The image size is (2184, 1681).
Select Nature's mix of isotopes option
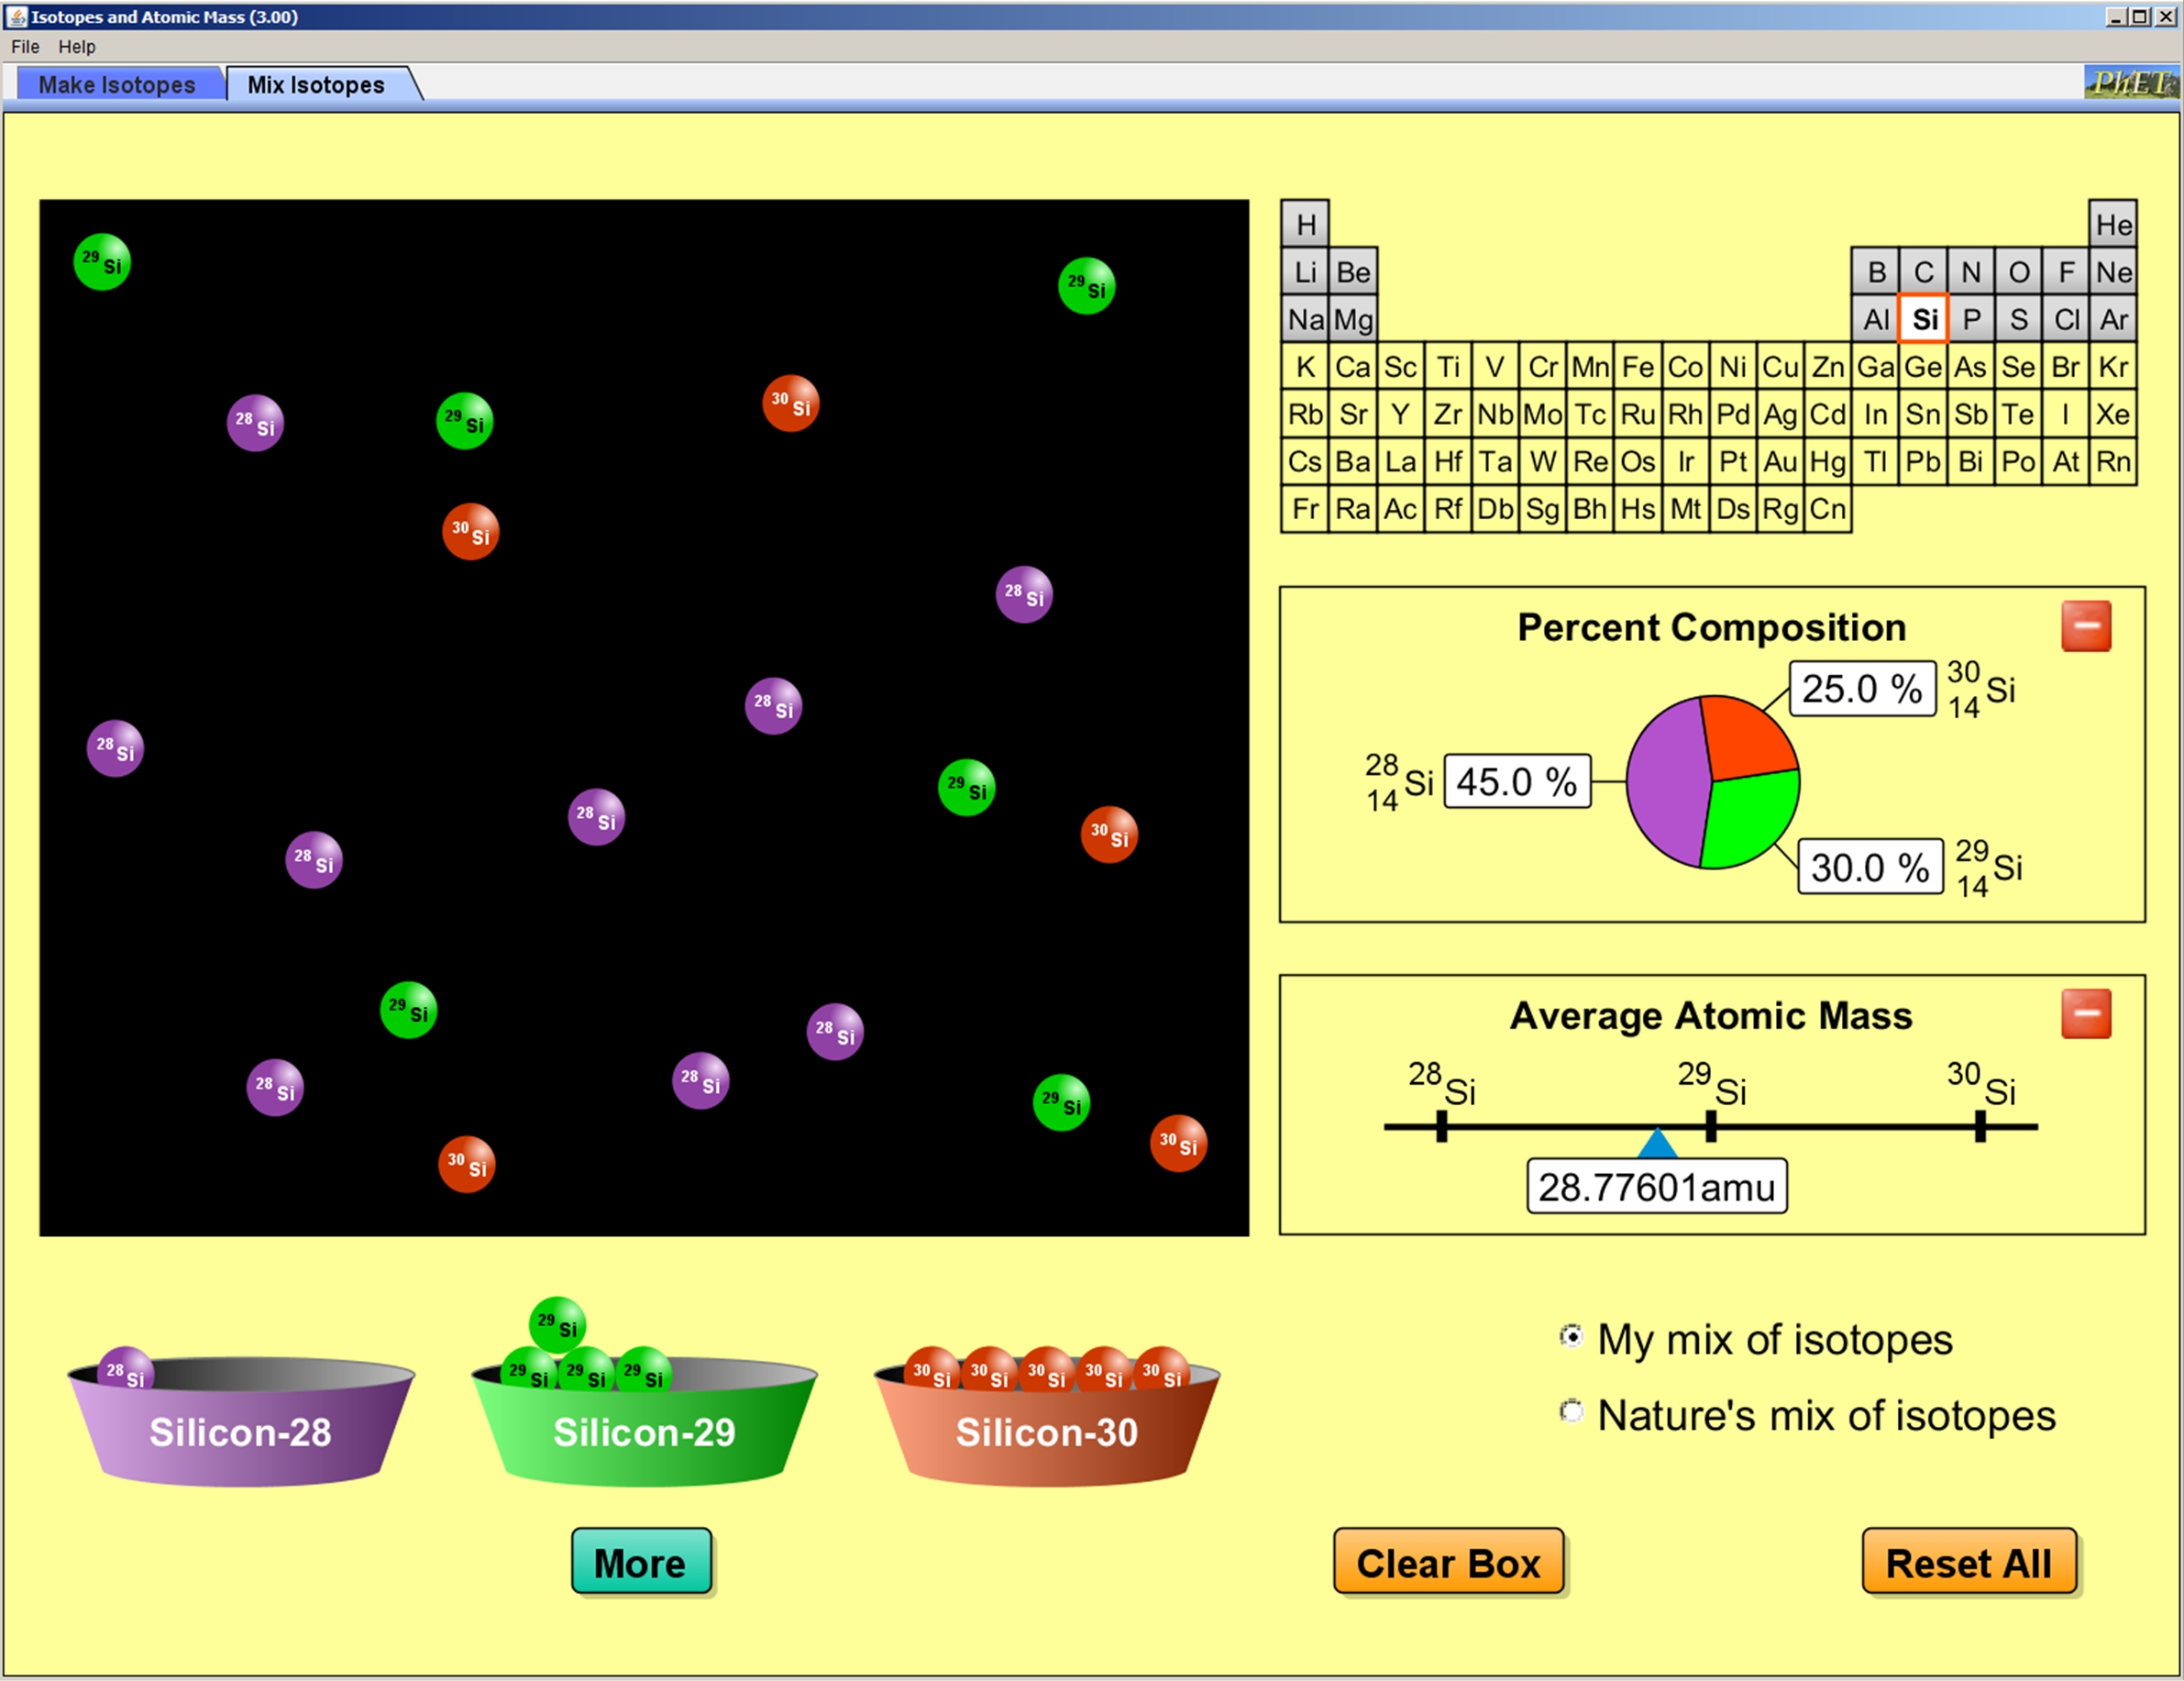1571,1412
